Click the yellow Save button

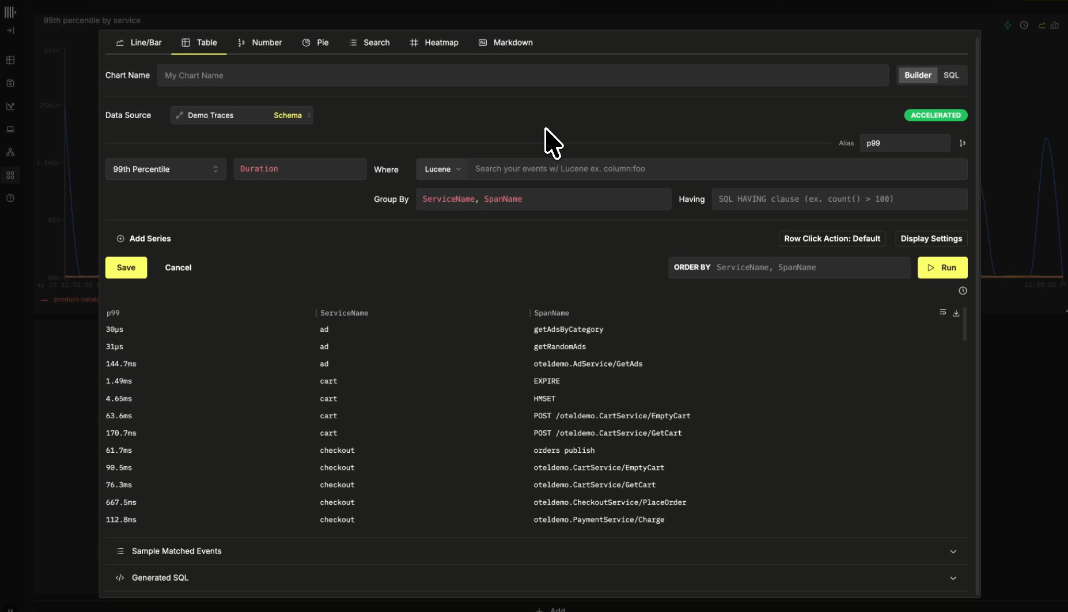(126, 268)
